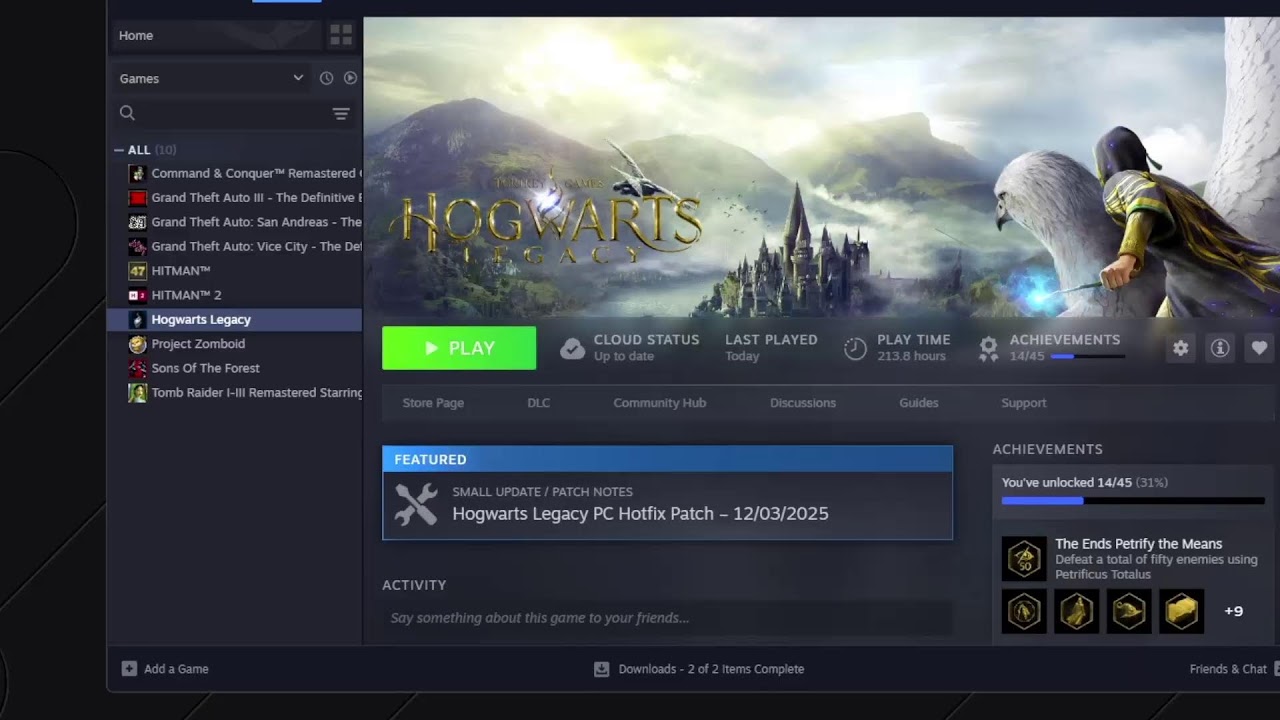1280x720 pixels.
Task: Open game settings gear icon
Action: tap(1181, 348)
